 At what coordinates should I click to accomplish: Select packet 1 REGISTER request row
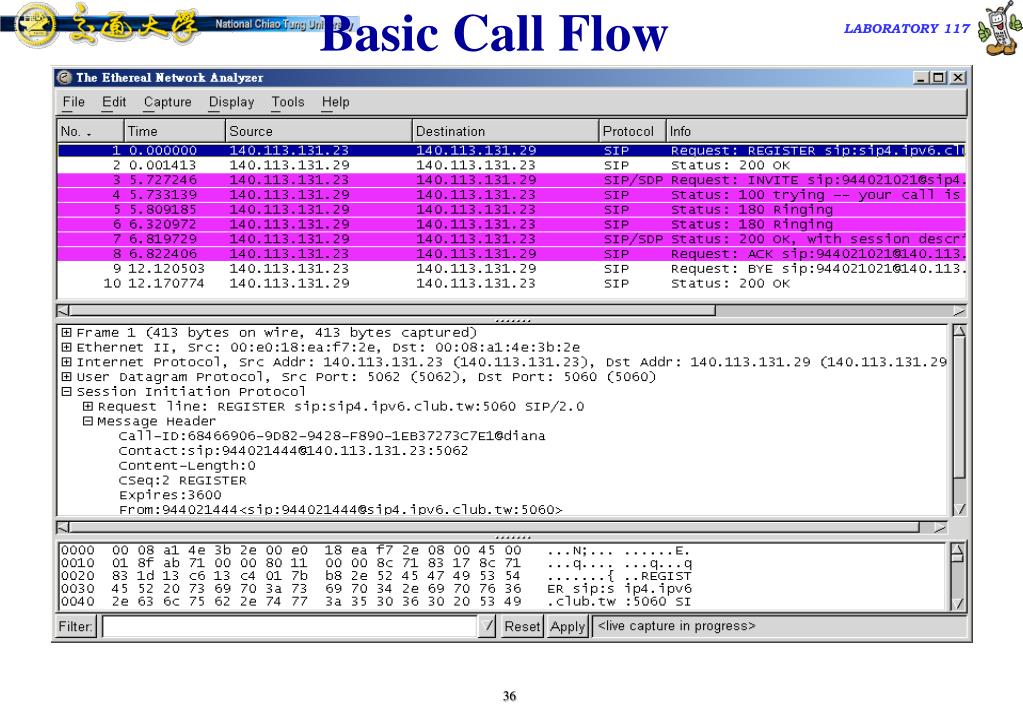[512, 151]
